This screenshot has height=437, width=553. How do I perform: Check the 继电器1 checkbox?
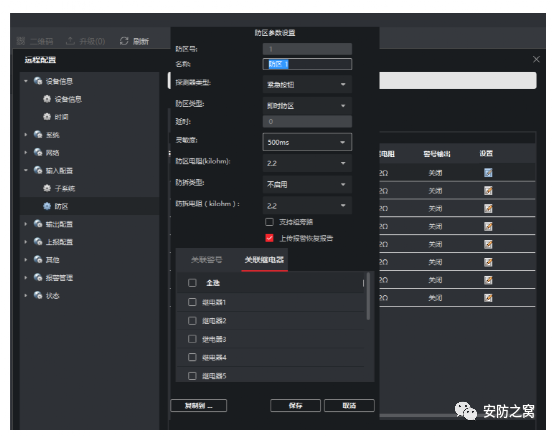[x=192, y=302]
